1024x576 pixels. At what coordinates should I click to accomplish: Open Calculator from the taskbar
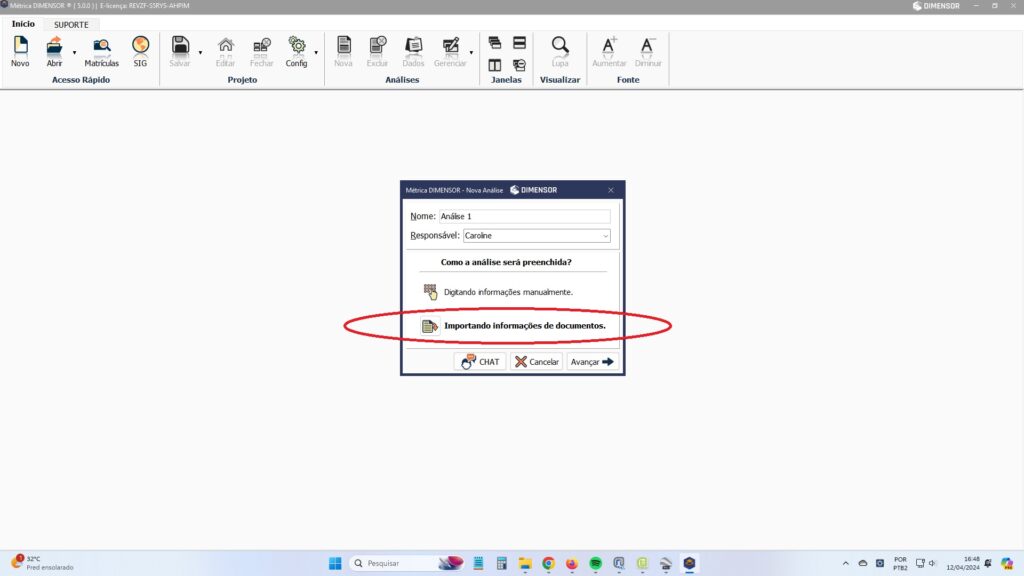[x=502, y=564]
